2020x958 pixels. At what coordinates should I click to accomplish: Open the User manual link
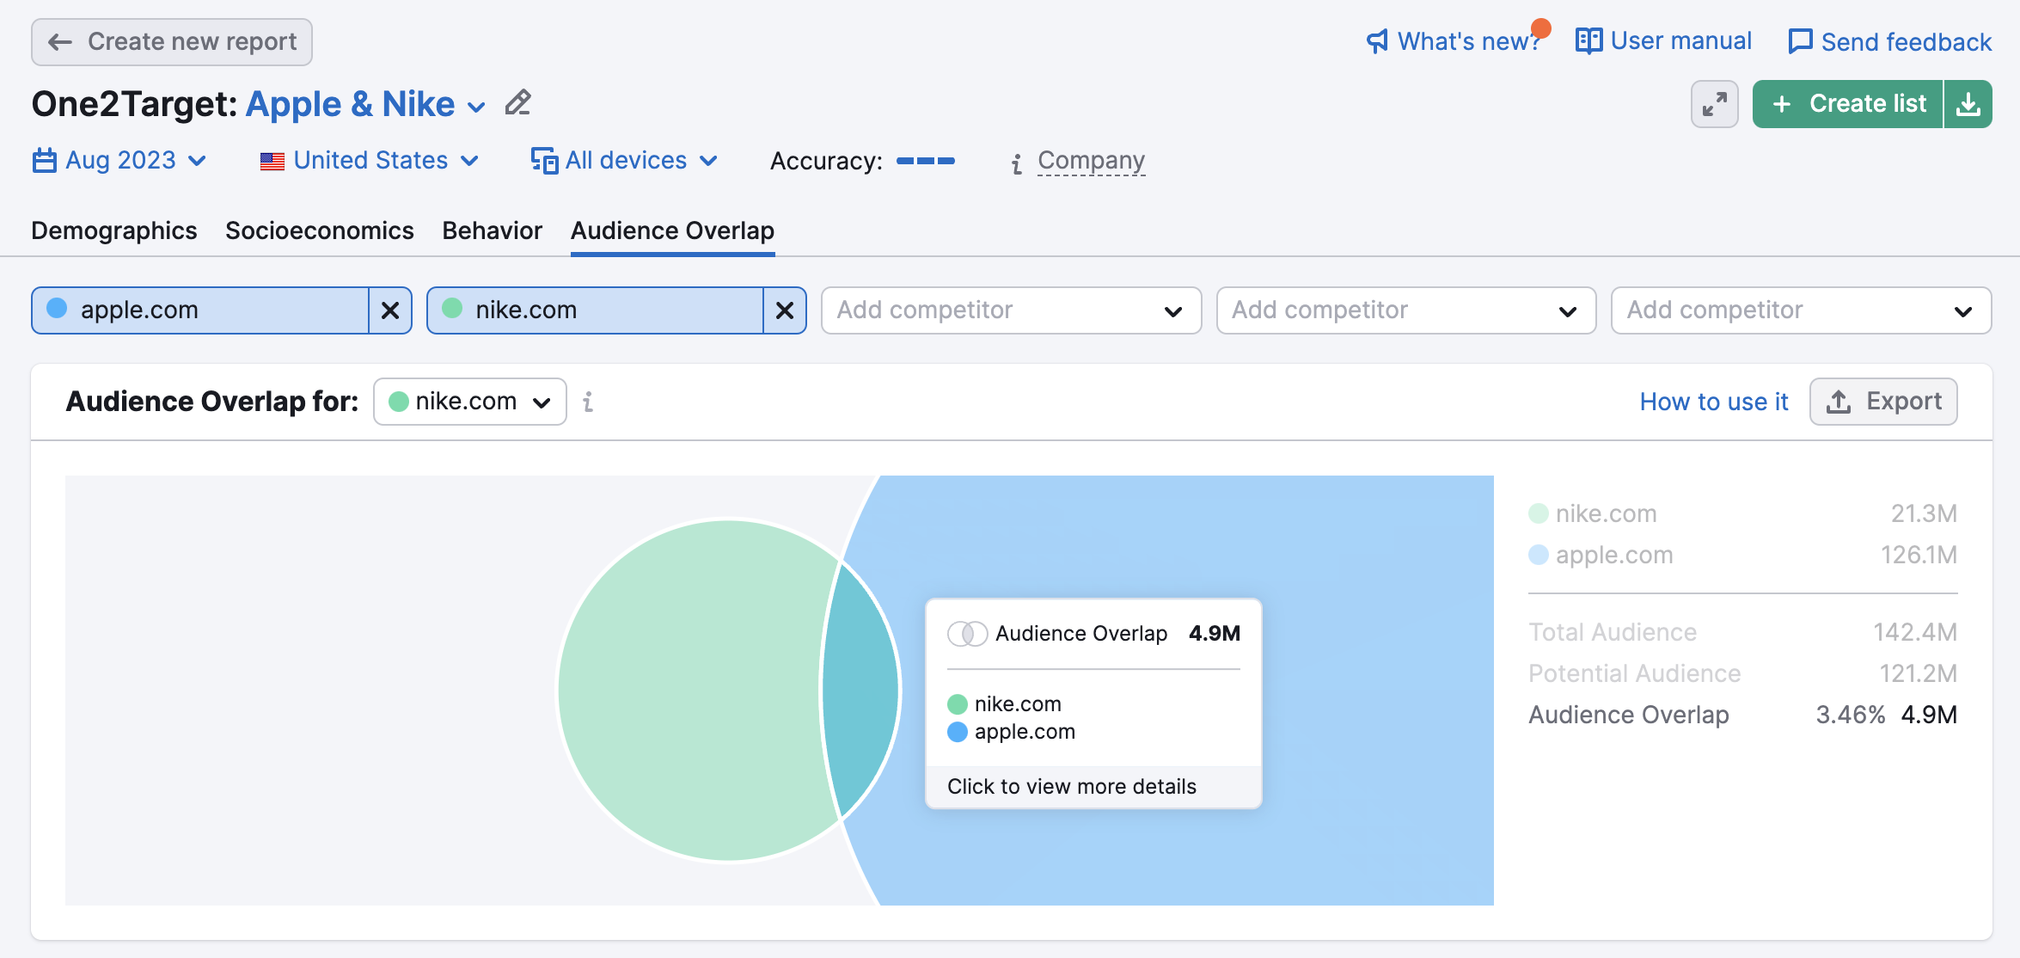pyautogui.click(x=1664, y=41)
